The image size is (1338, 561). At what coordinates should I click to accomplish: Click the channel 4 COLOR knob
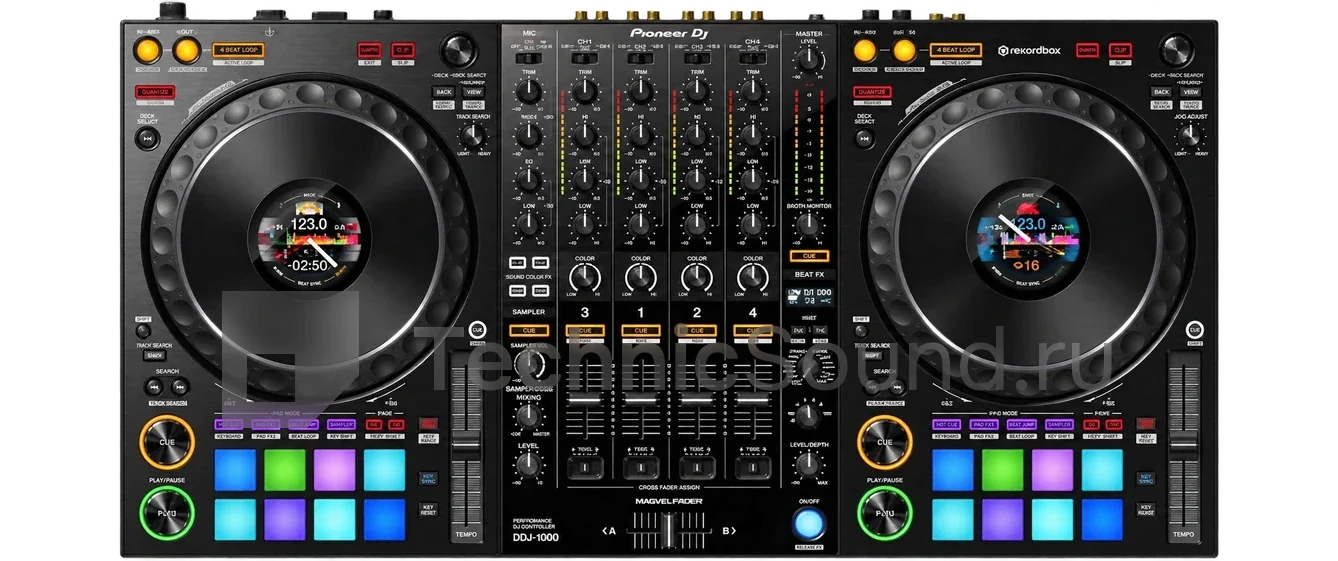coord(752,279)
